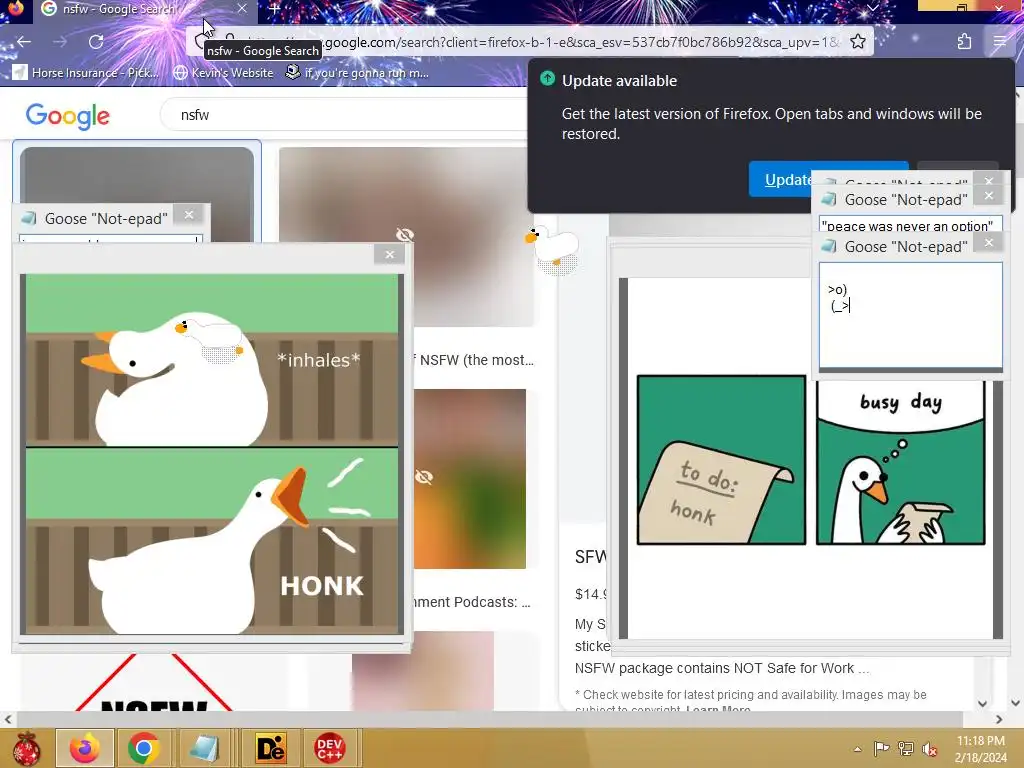The width and height of the screenshot is (1024, 768).
Task: Open Dev-C++ from the taskbar
Action: 329,748
